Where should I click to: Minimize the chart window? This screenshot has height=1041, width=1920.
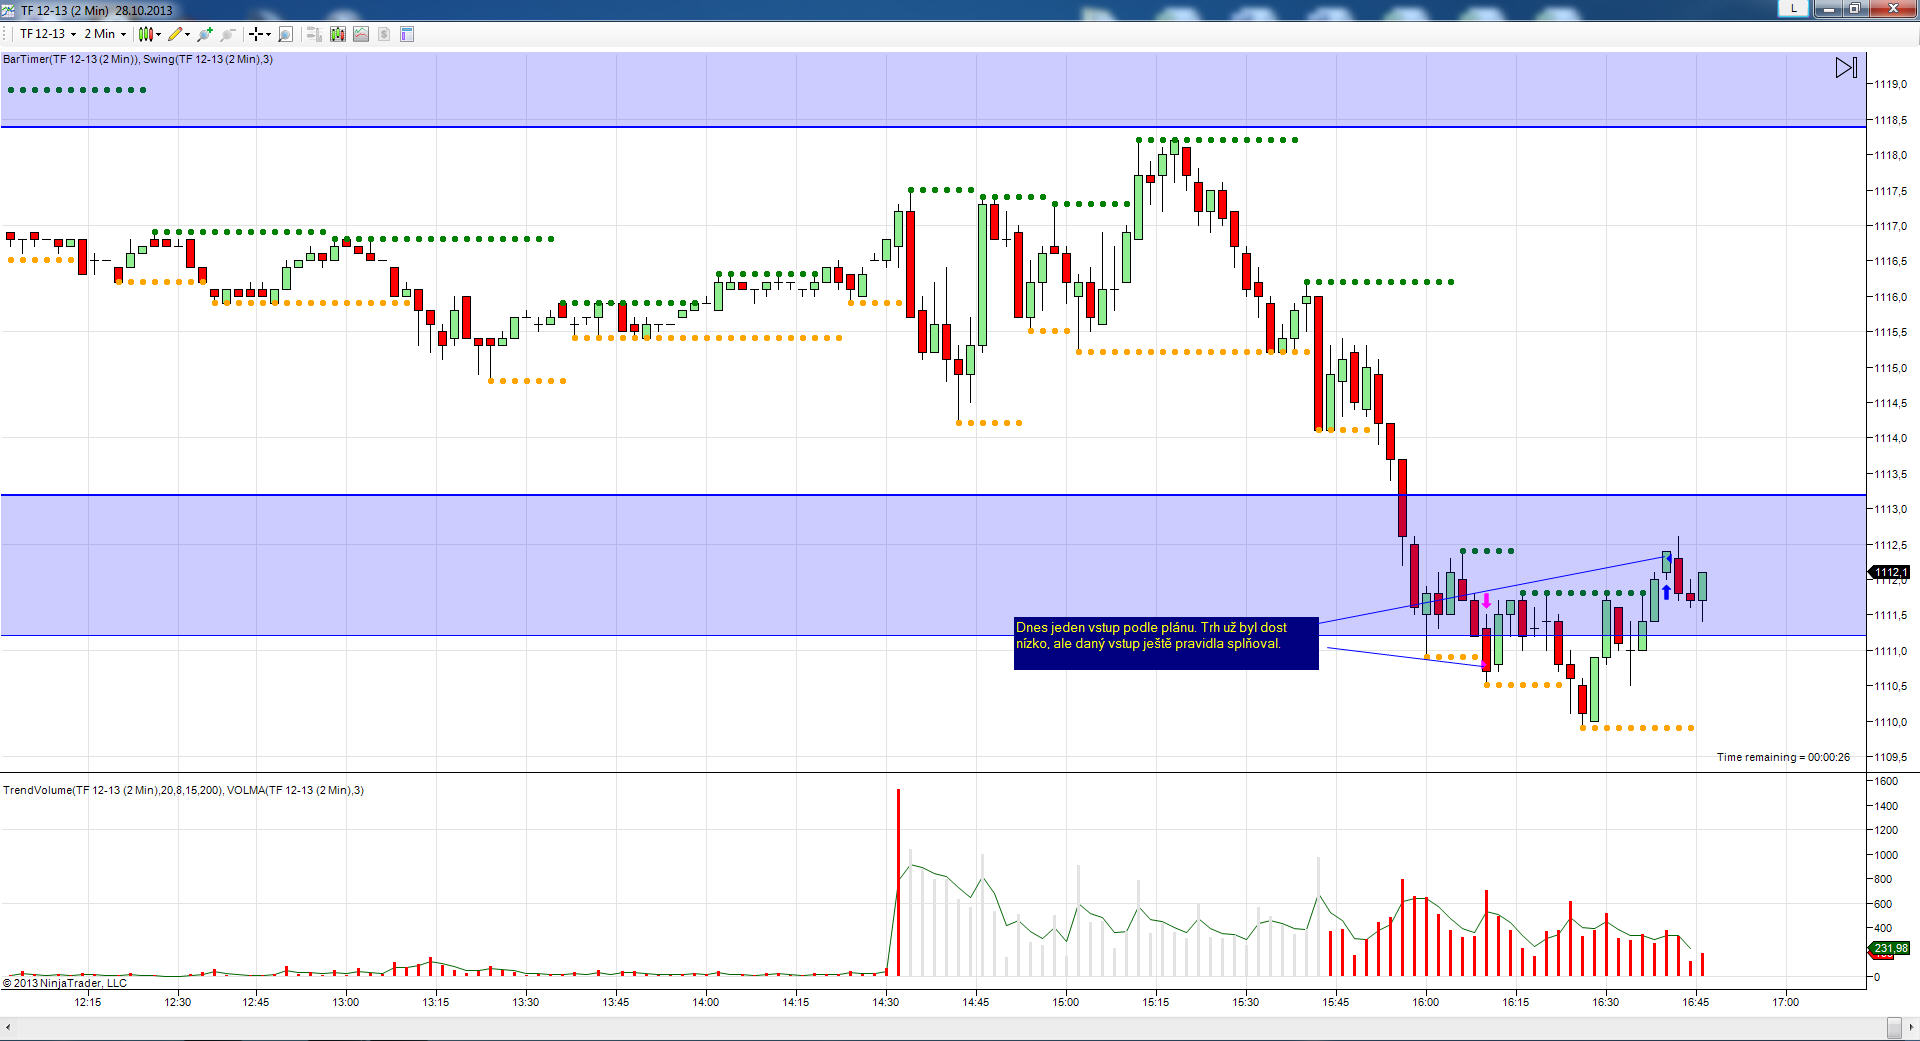[x=1828, y=9]
